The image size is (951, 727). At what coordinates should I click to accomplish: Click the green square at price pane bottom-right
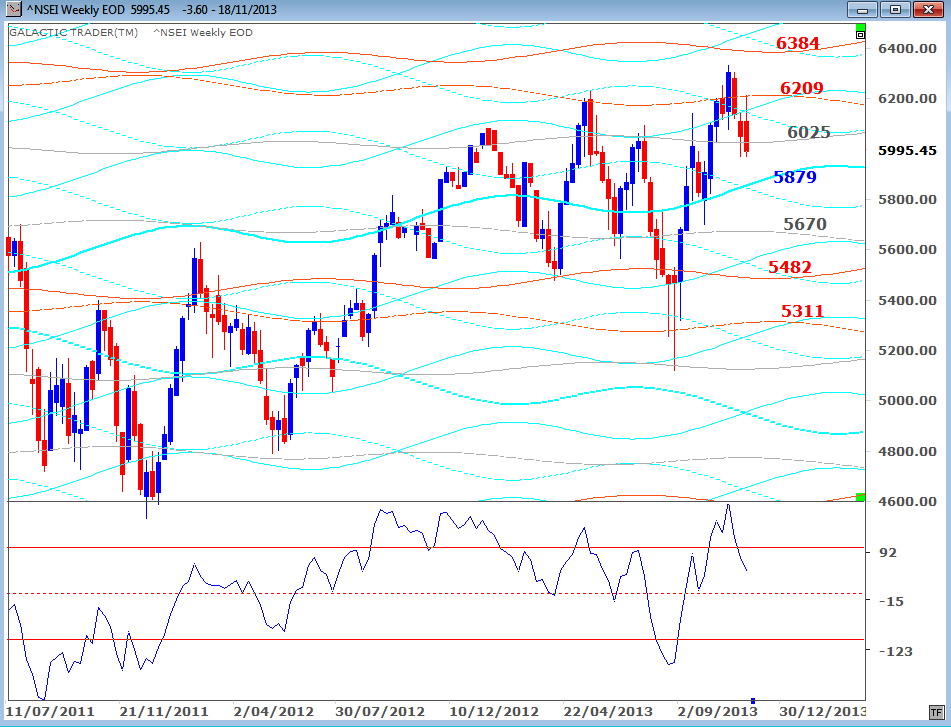(x=860, y=497)
